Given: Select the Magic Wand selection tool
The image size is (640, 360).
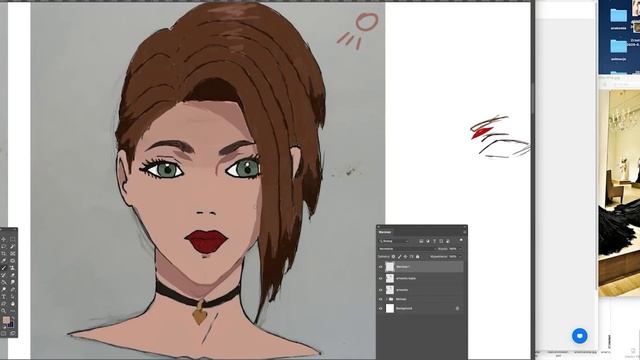Looking at the screenshot, I should [x=13, y=247].
